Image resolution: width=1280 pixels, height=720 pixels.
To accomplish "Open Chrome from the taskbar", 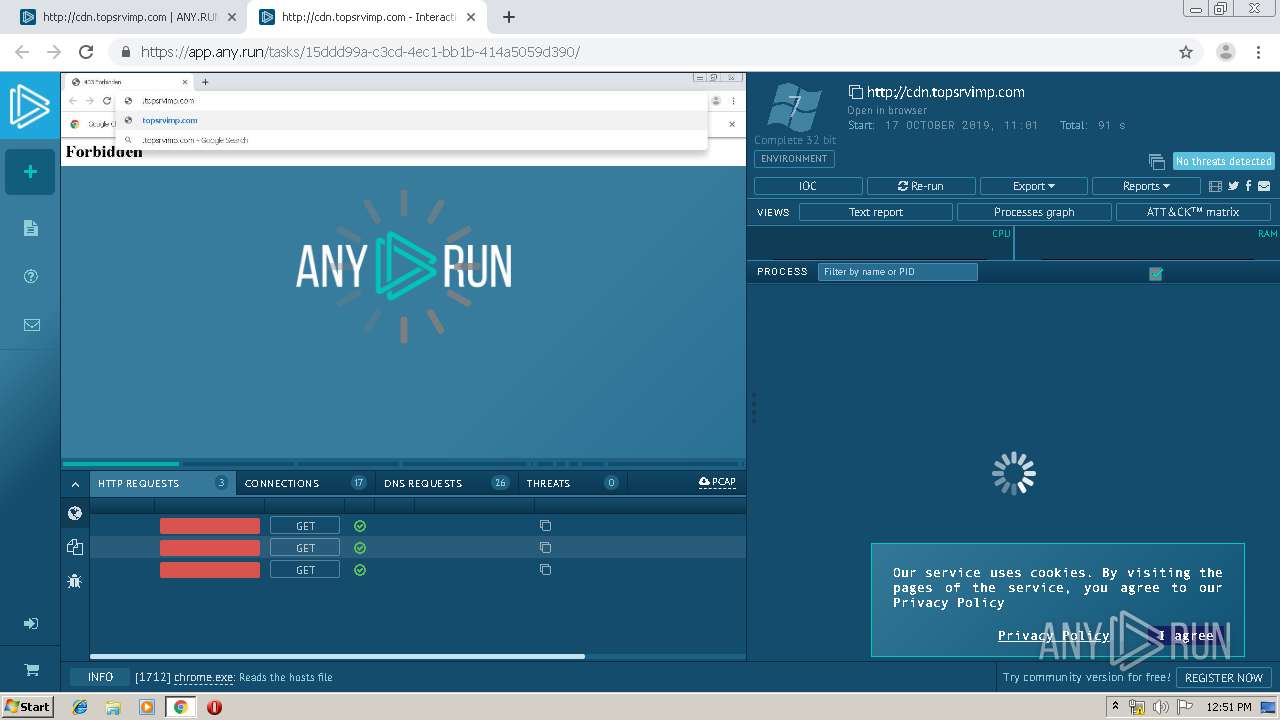I will pos(180,707).
